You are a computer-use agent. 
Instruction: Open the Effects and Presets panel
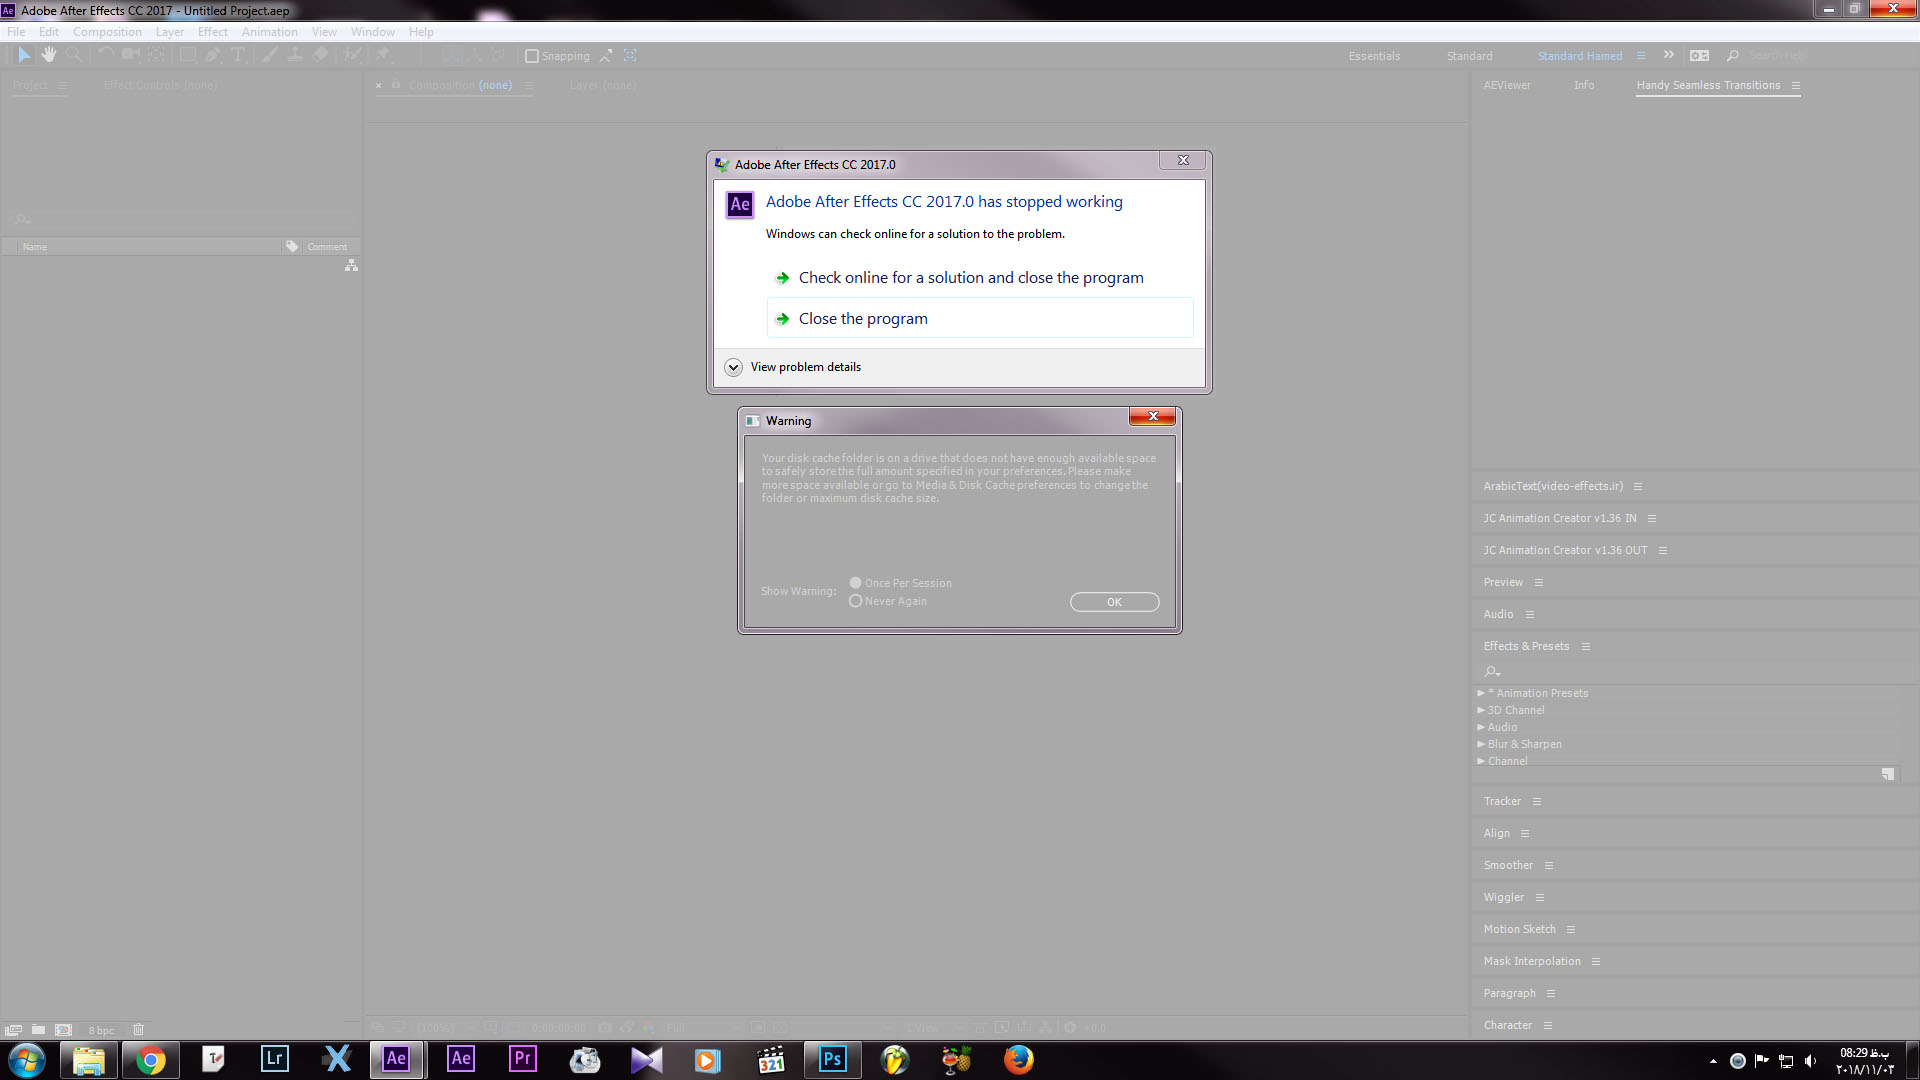1526,645
